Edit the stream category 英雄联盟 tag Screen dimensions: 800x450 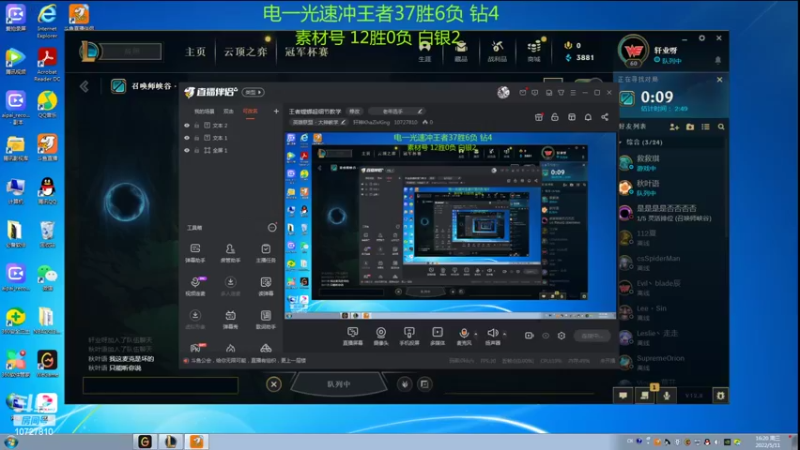tap(319, 122)
